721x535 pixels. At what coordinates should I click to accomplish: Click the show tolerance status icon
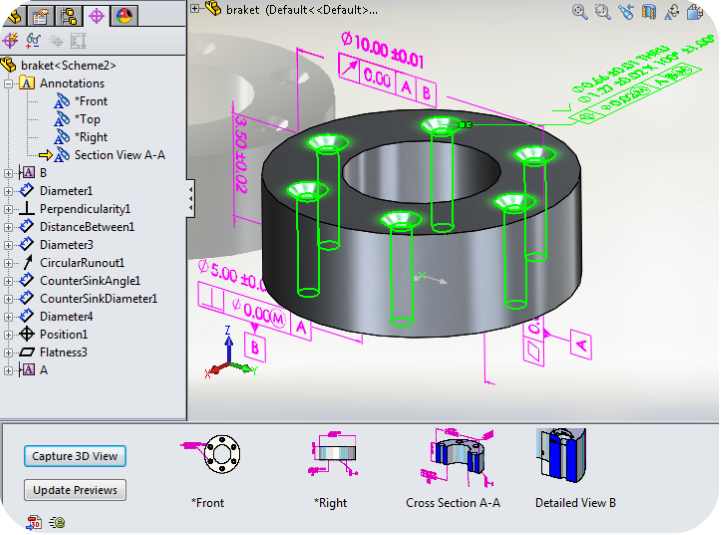[33, 41]
